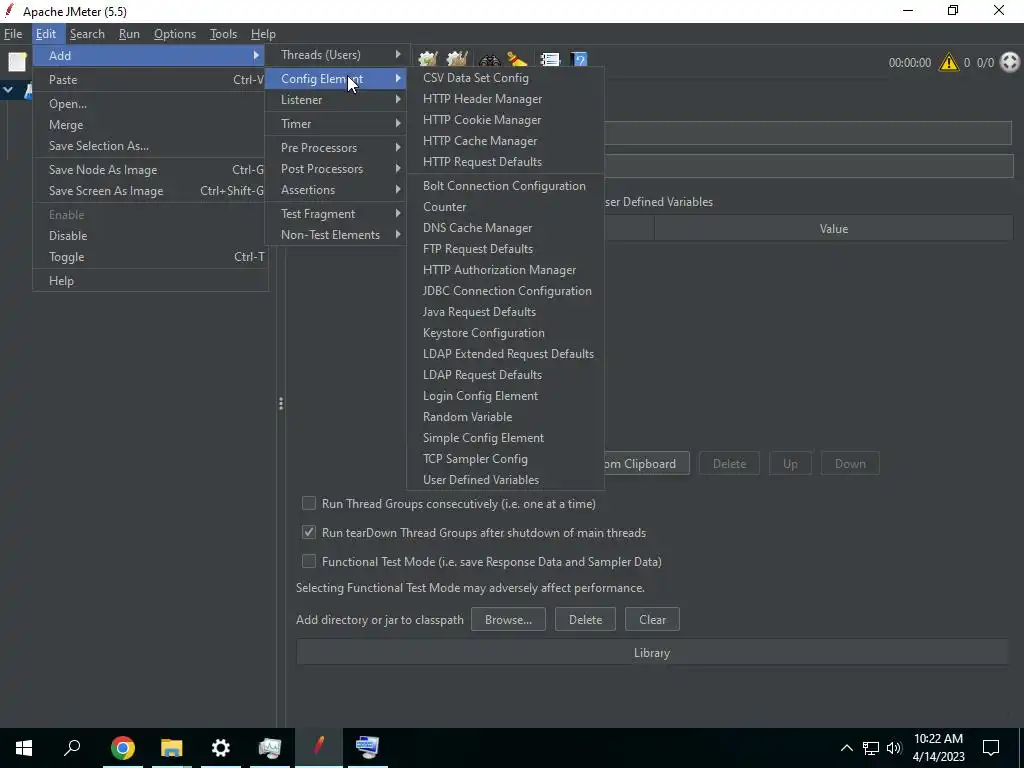Expand the Timer submenu

point(336,123)
